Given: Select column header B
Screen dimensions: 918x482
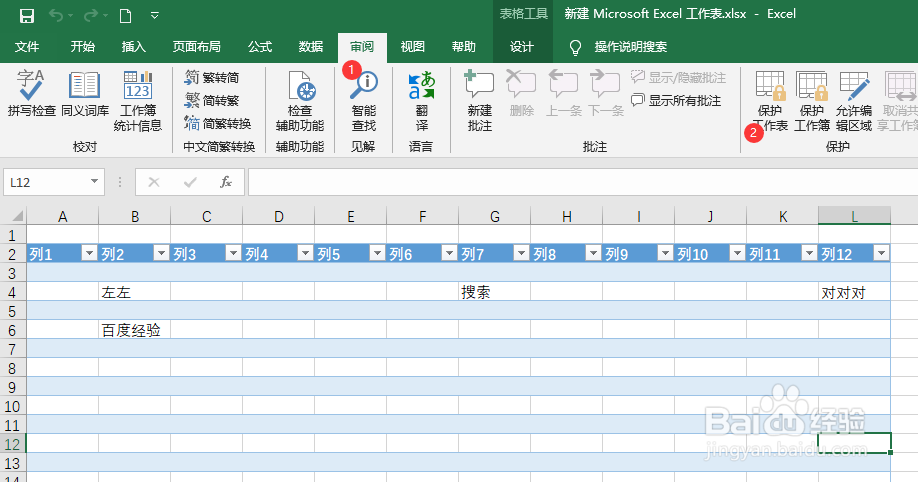Looking at the screenshot, I should [135, 216].
